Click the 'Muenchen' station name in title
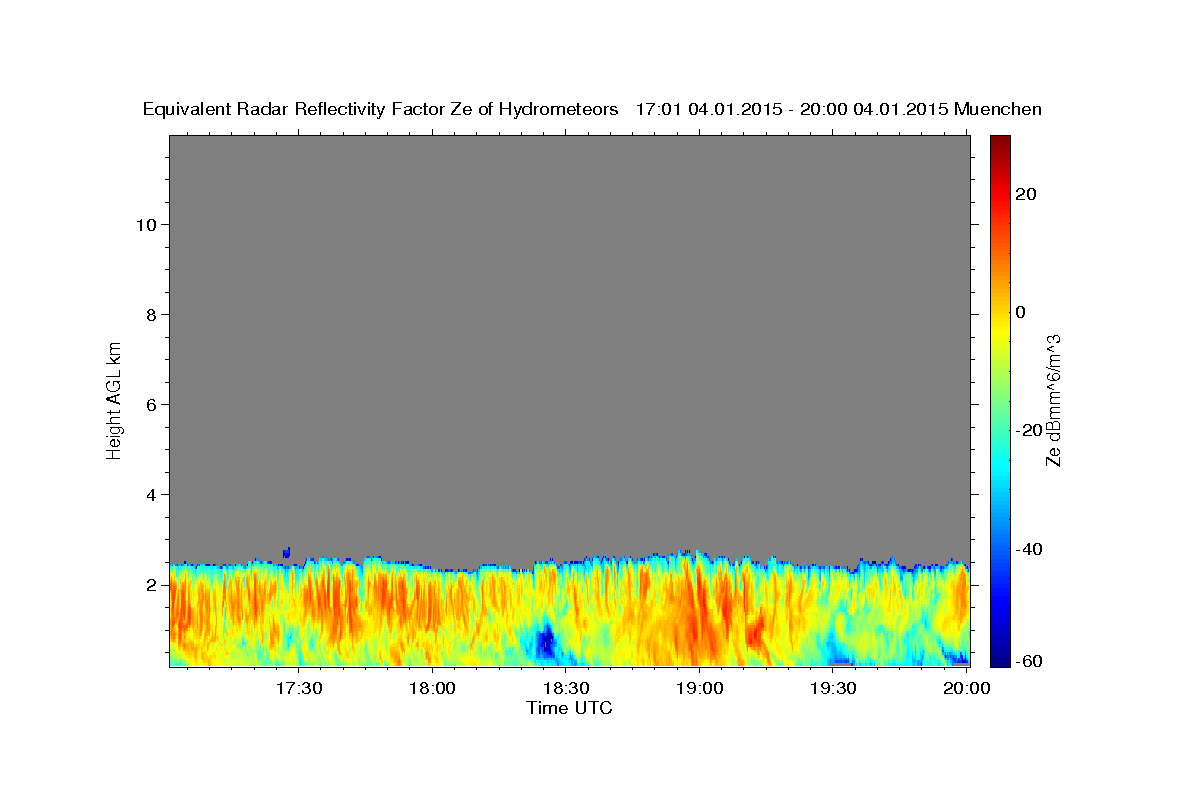Viewport: 1200px width, 800px height. click(x=998, y=110)
